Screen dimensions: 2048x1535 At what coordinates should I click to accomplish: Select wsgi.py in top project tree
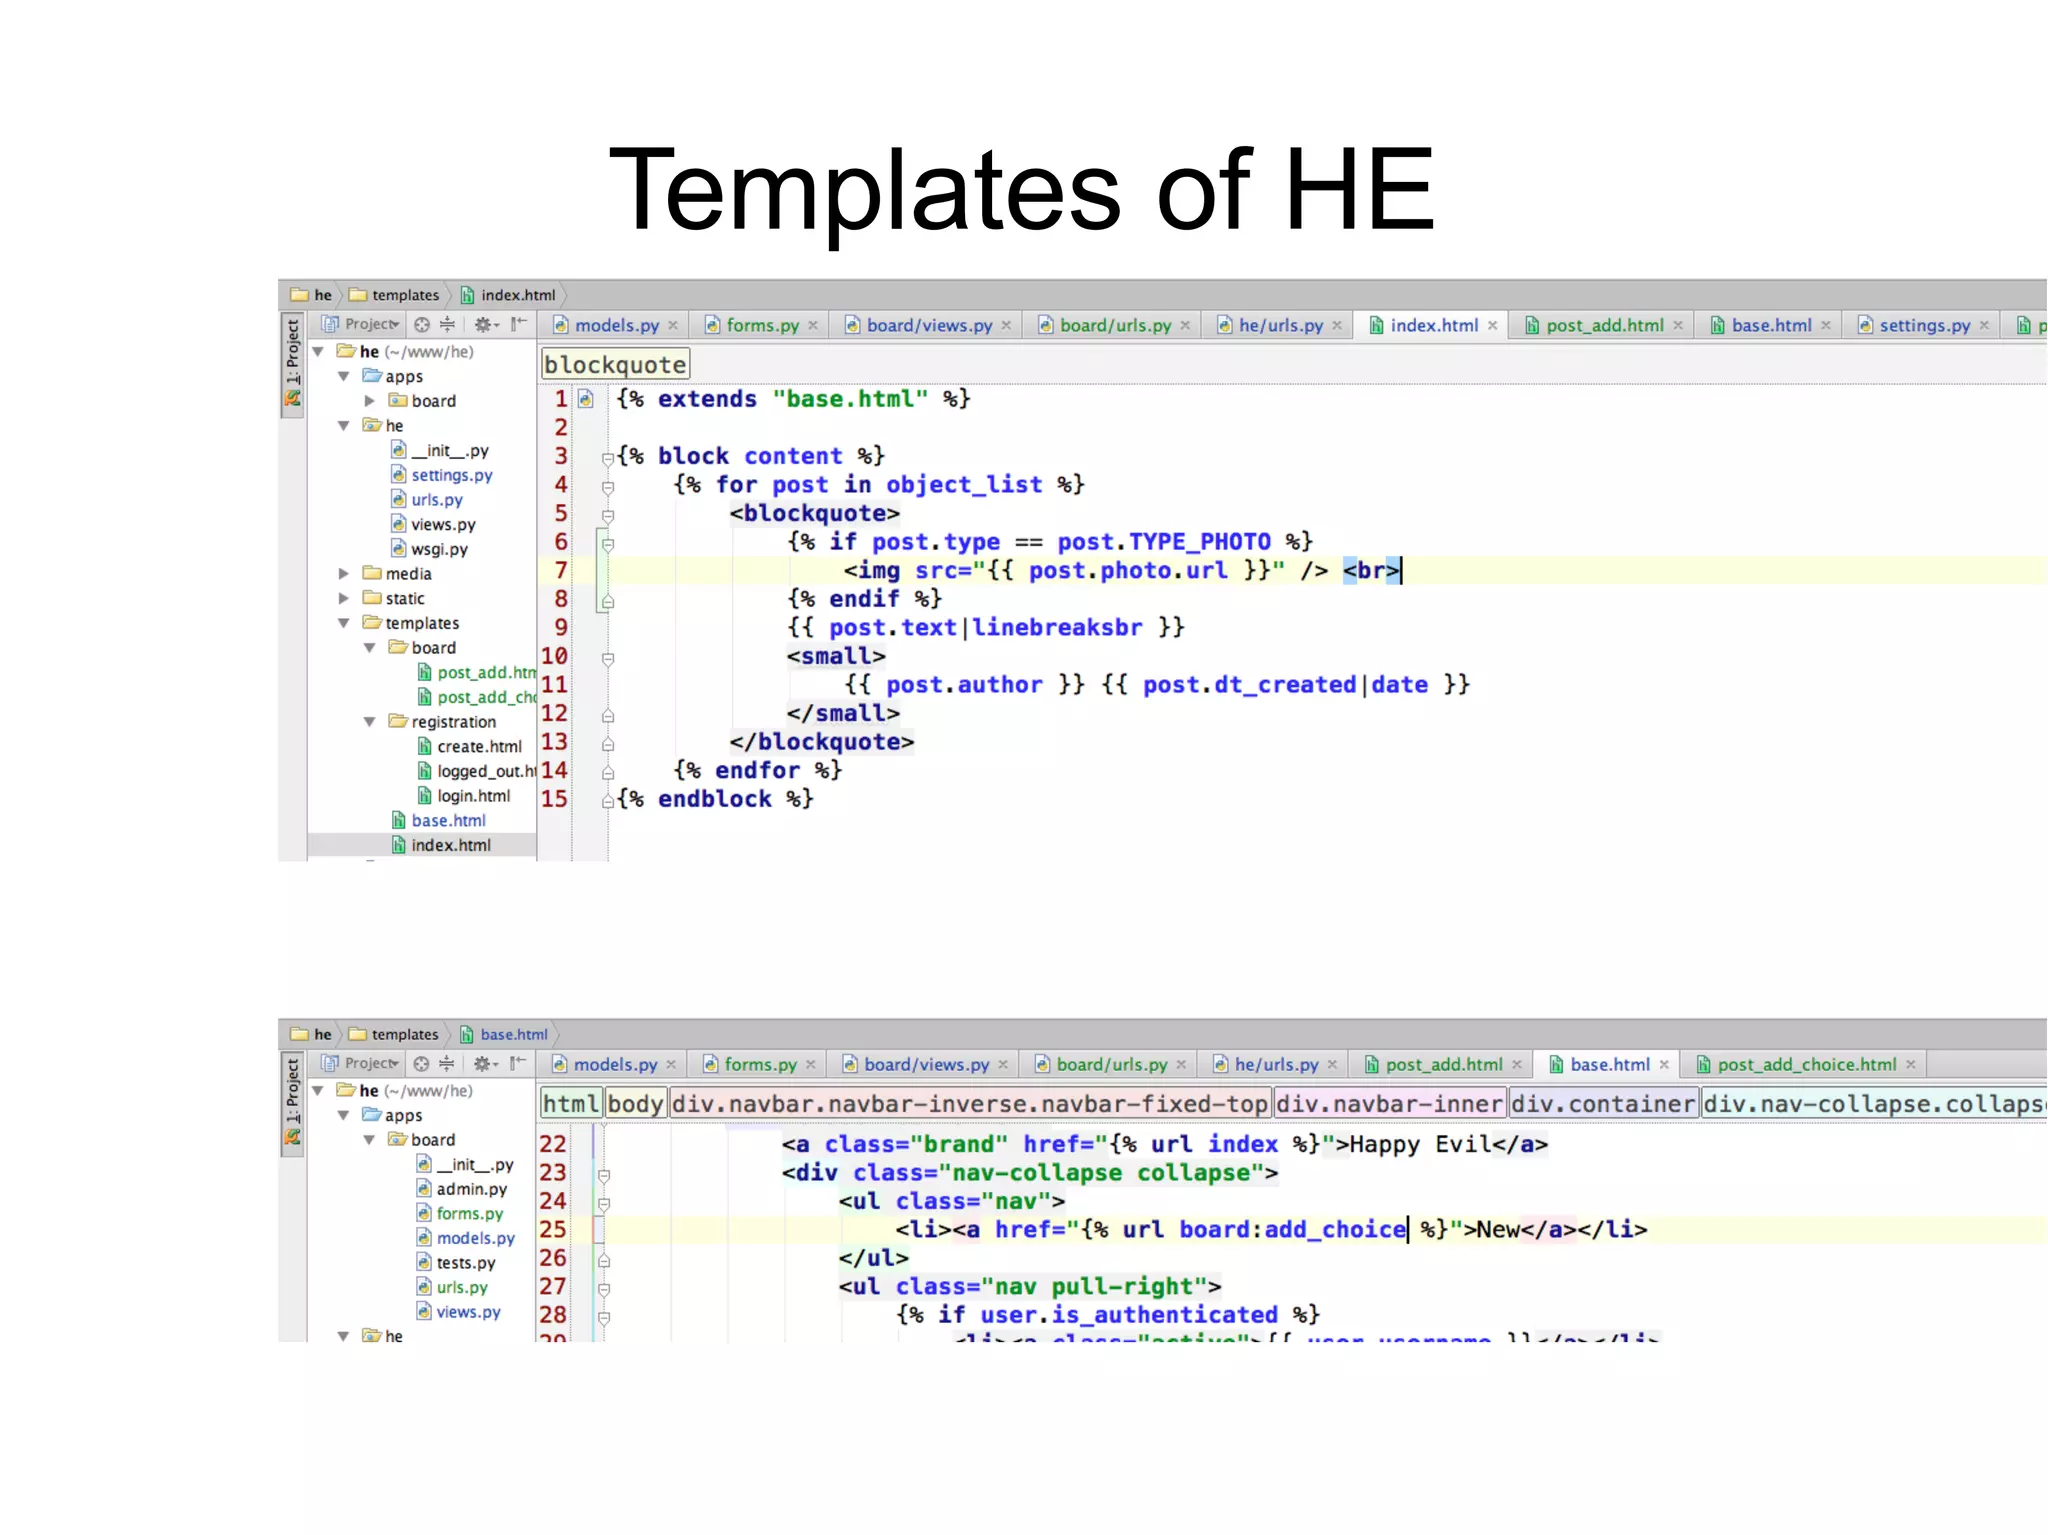pyautogui.click(x=429, y=549)
